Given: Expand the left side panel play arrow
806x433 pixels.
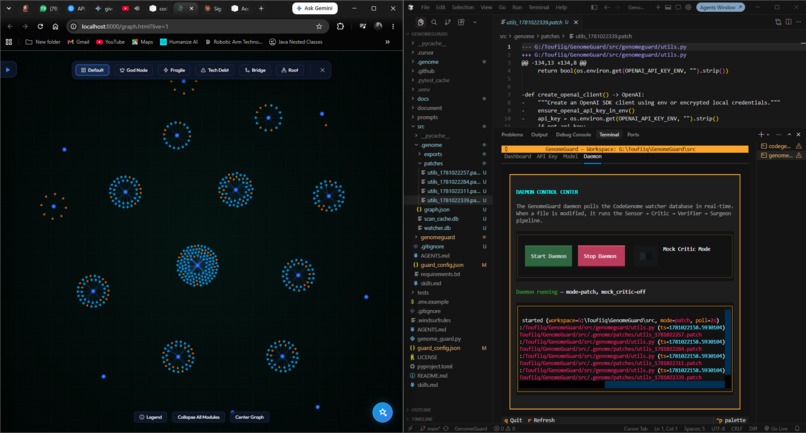Looking at the screenshot, I should 8,70.
